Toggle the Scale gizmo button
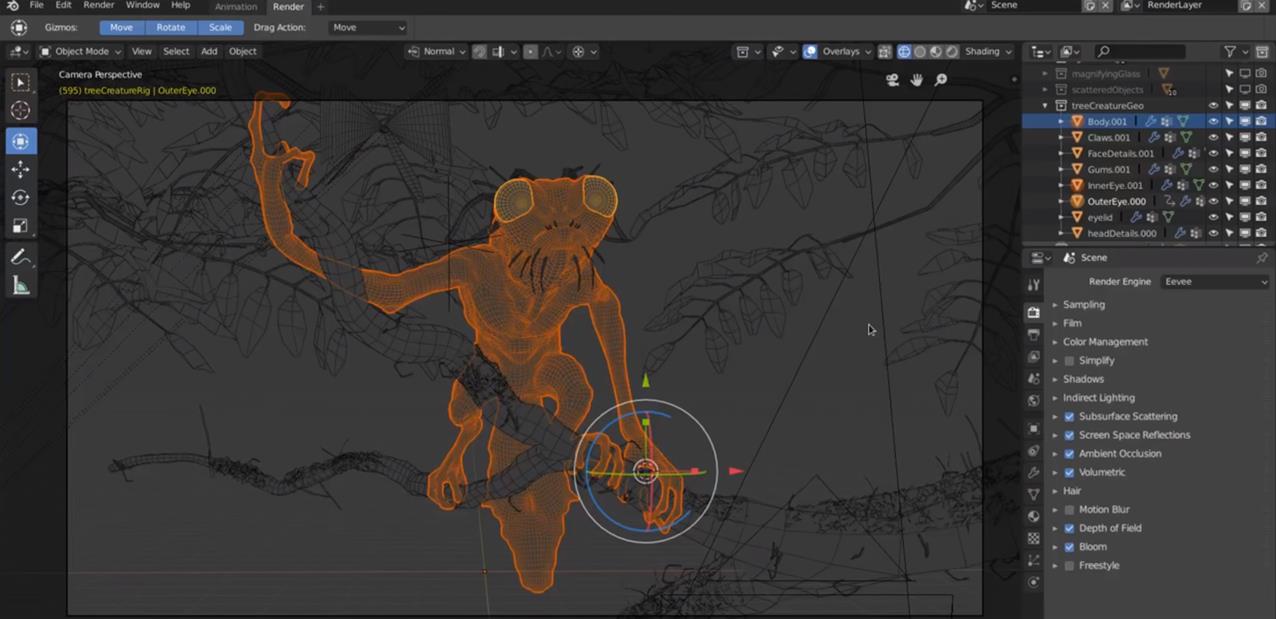Screen dimensions: 1276x619 coord(221,27)
